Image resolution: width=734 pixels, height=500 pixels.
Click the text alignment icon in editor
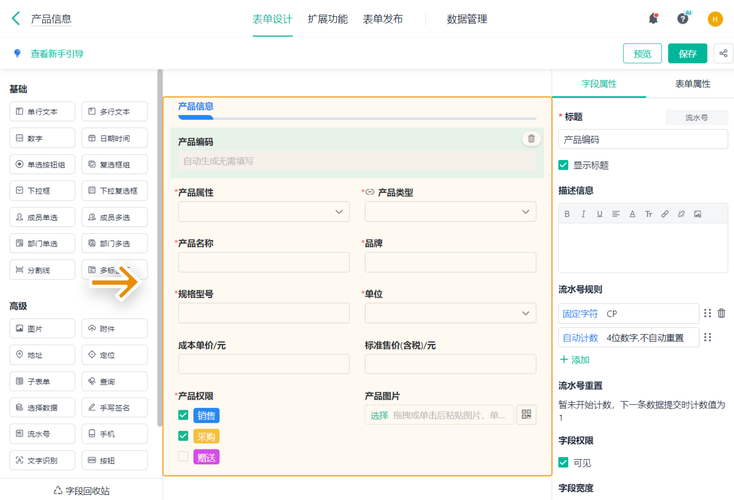(616, 214)
